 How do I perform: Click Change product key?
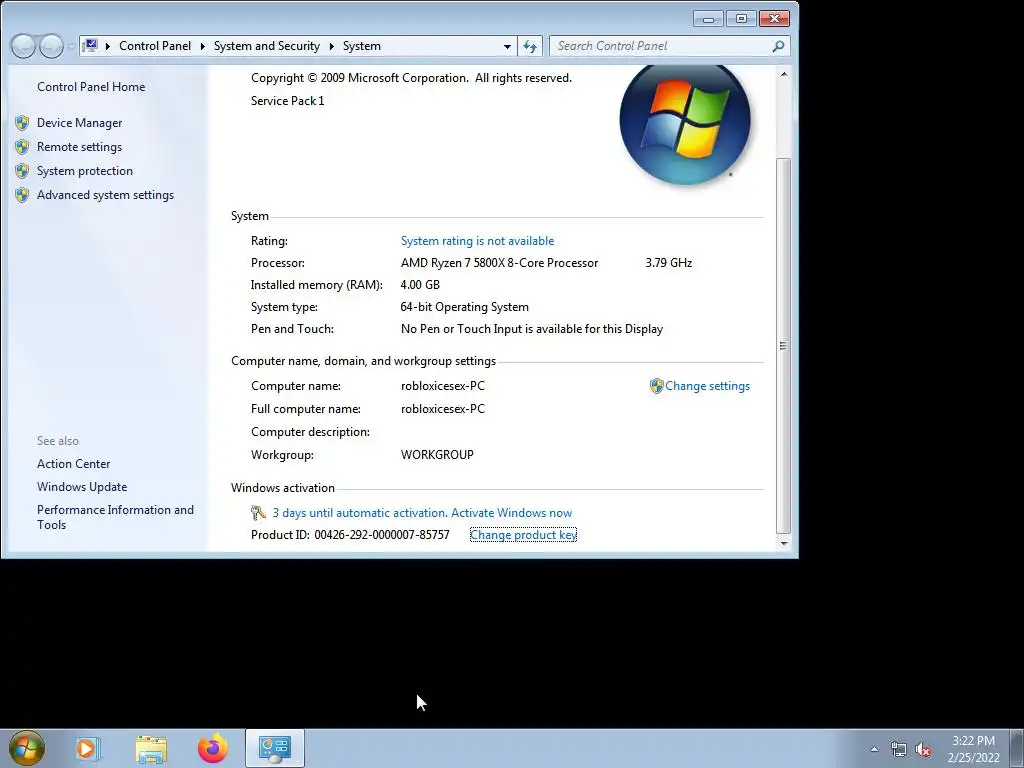[x=523, y=535]
